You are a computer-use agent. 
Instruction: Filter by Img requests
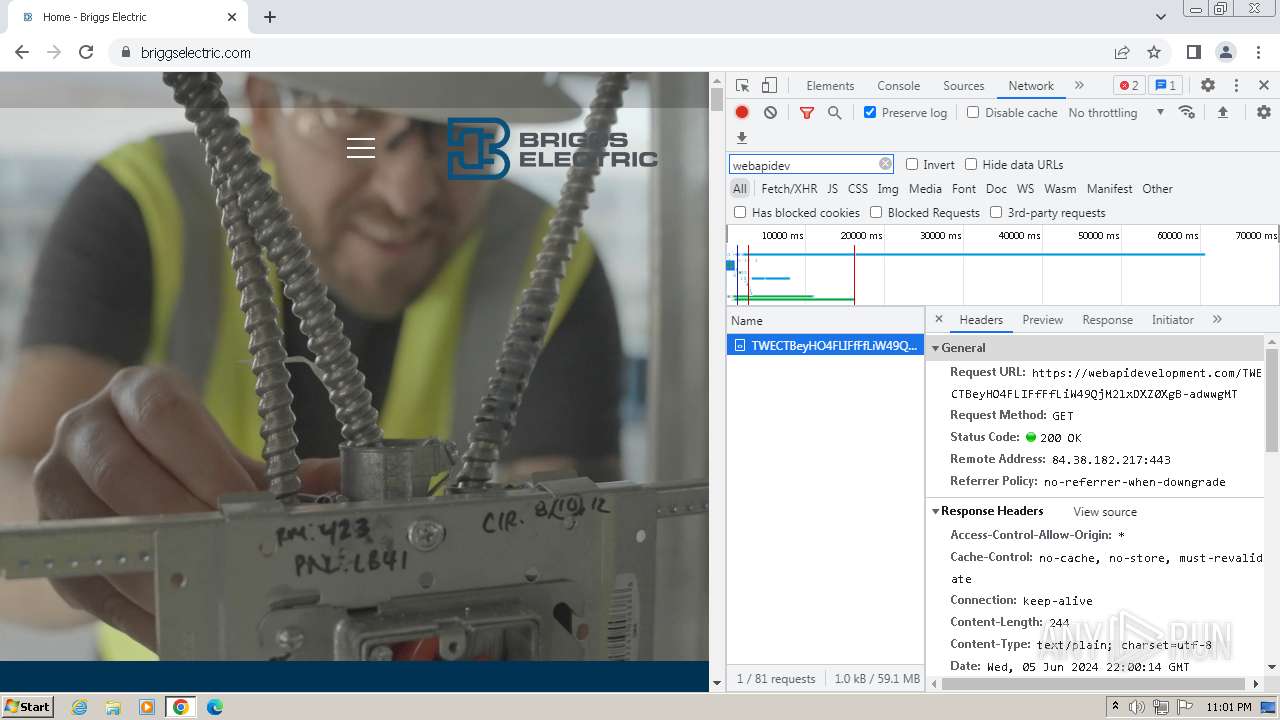[887, 188]
